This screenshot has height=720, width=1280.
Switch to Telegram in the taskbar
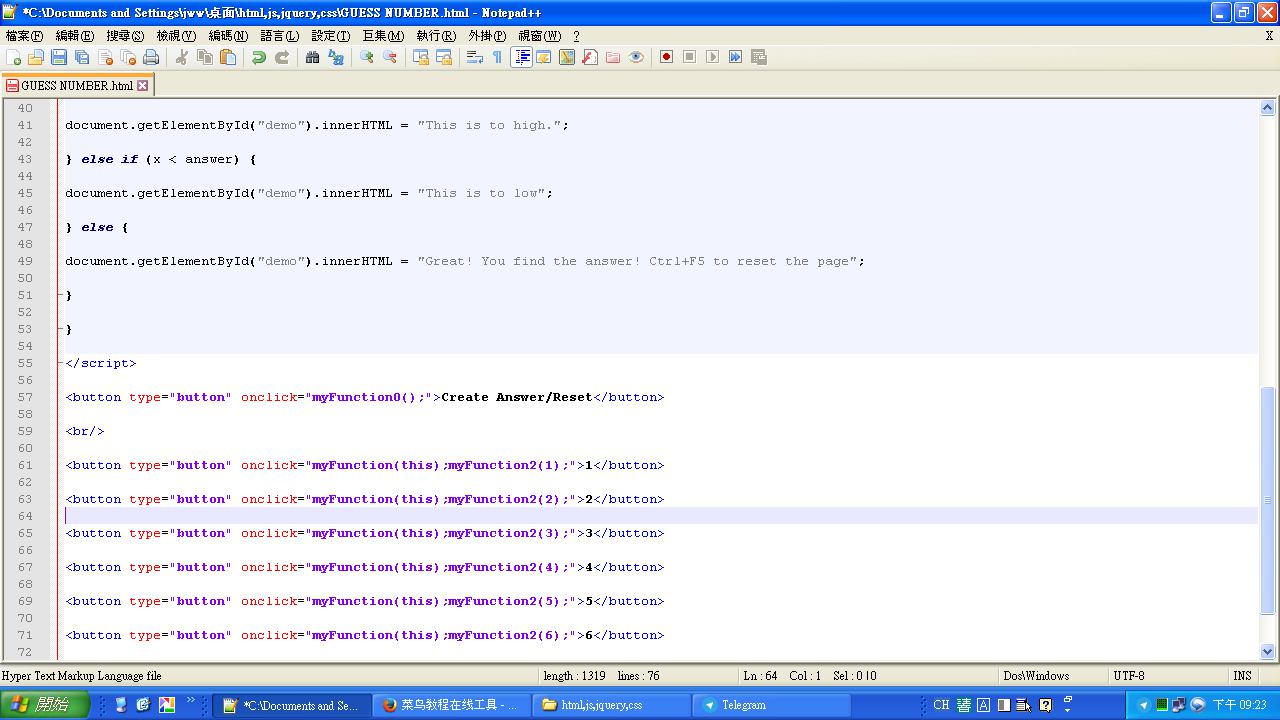coord(772,705)
